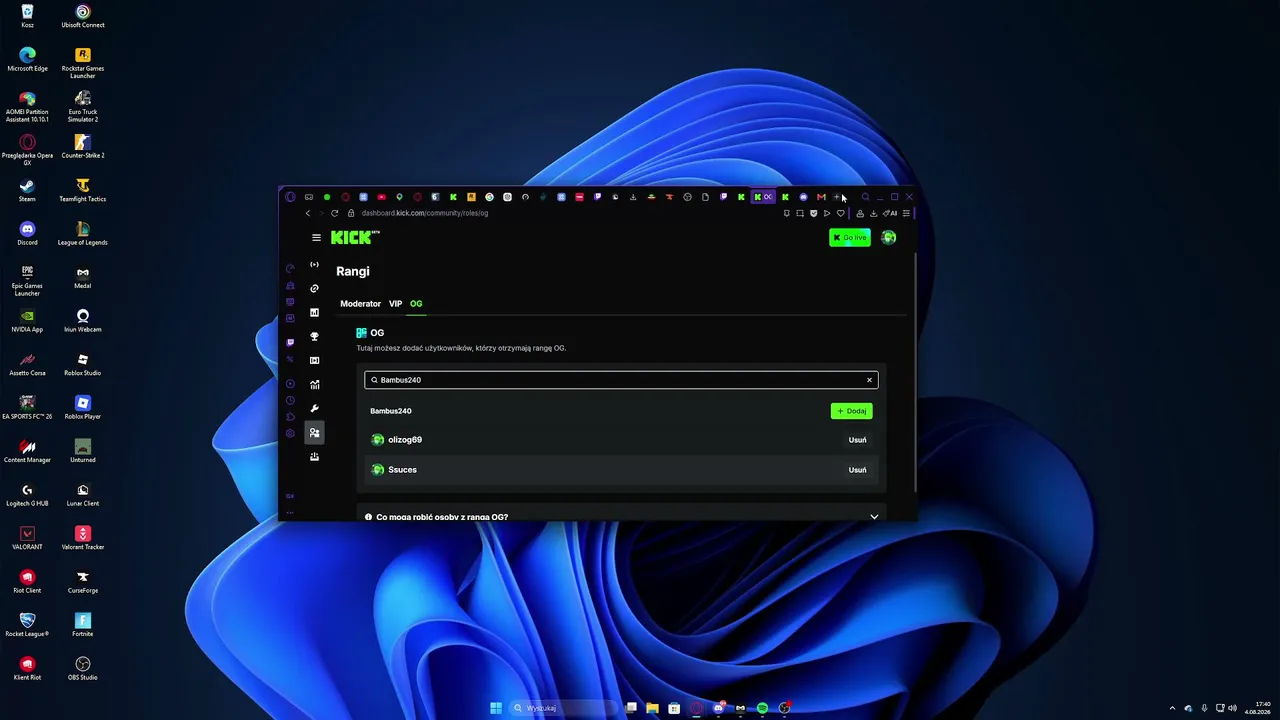Screen dimensions: 1280x720
Task: Add Bambus240 with the Dodaj button
Action: point(851,411)
